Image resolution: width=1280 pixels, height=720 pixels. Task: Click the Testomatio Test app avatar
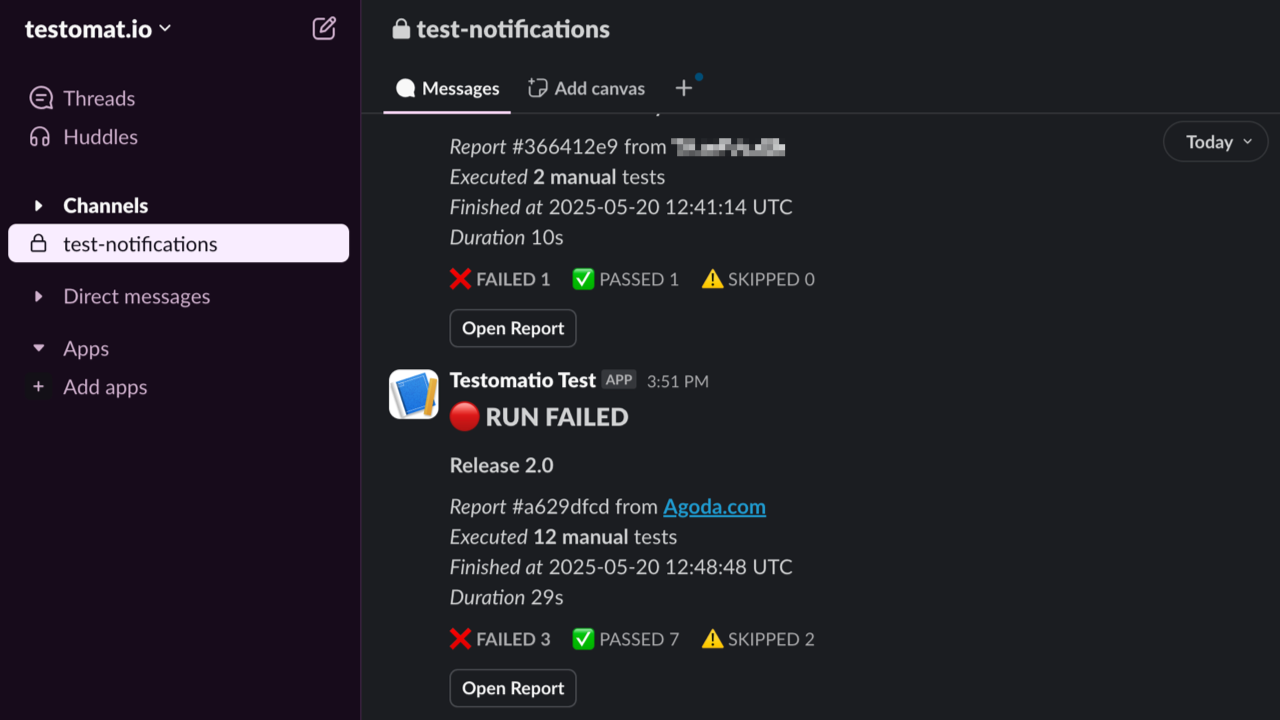pos(413,394)
